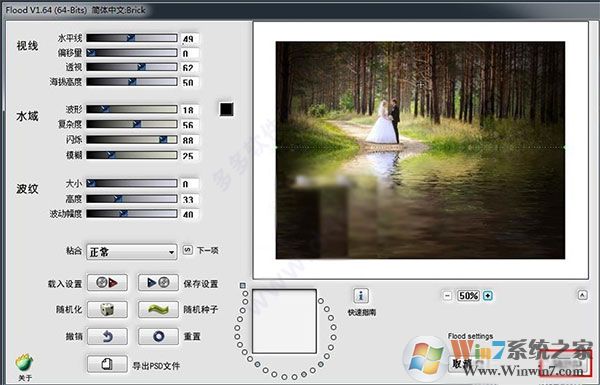Image resolution: width=600 pixels, height=385 pixels.
Task: Open the blend mode (正常) dropdown
Action: point(132,252)
